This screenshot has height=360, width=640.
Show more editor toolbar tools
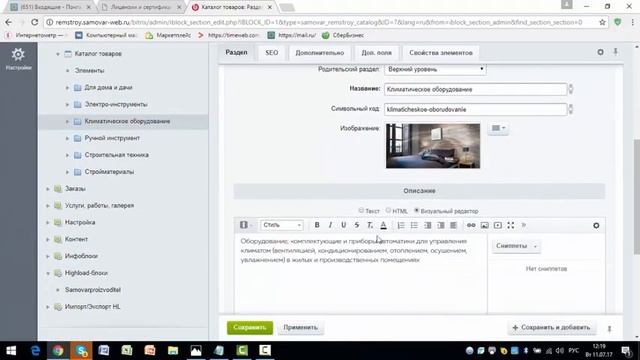coord(524,225)
